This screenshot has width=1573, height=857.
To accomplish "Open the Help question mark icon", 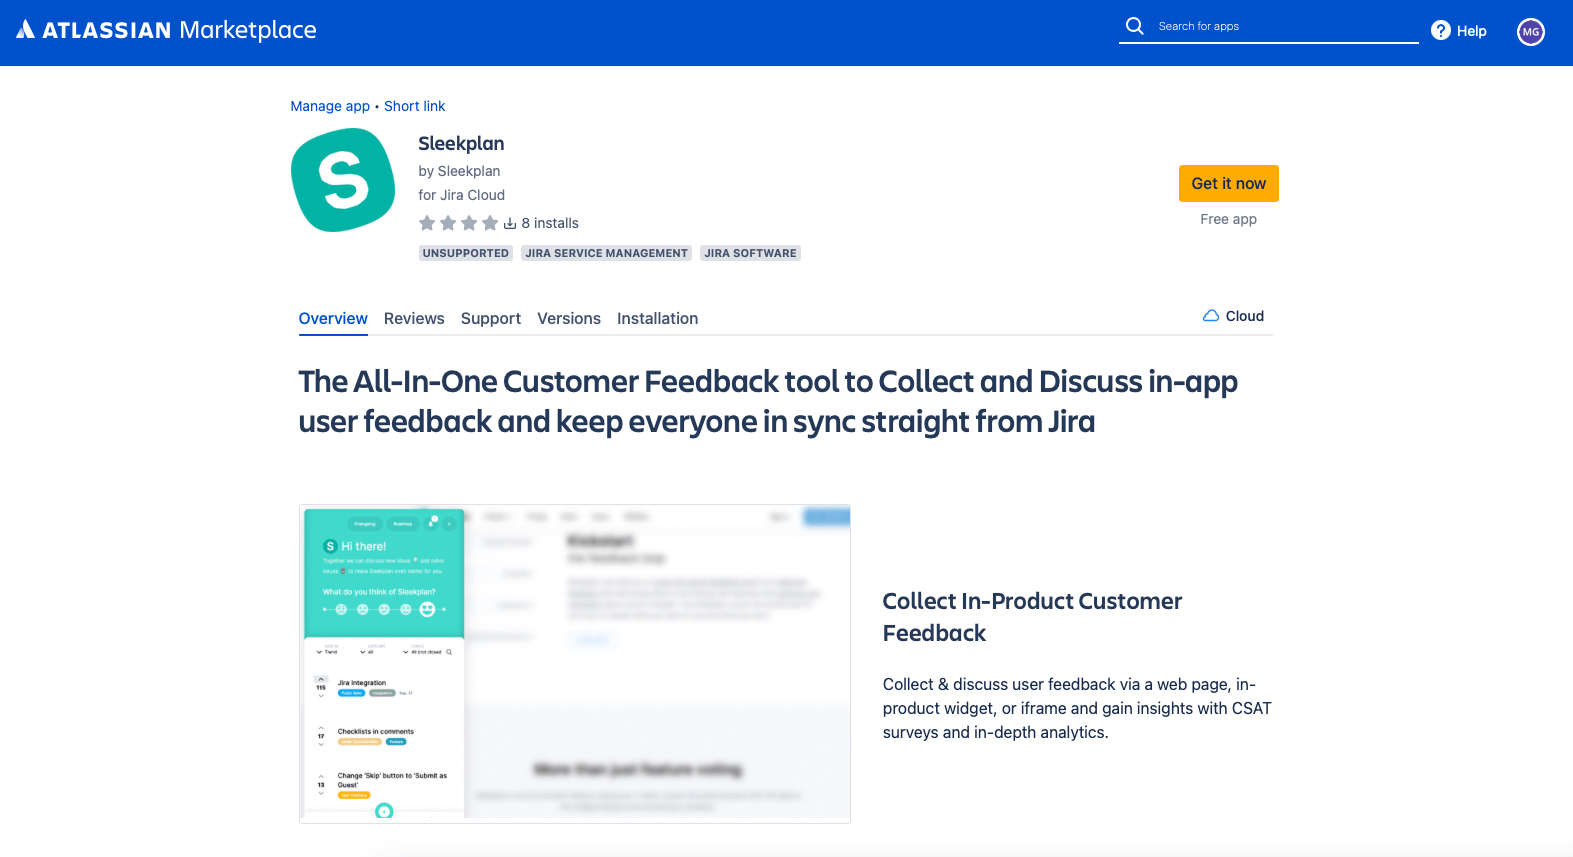I will tap(1440, 31).
